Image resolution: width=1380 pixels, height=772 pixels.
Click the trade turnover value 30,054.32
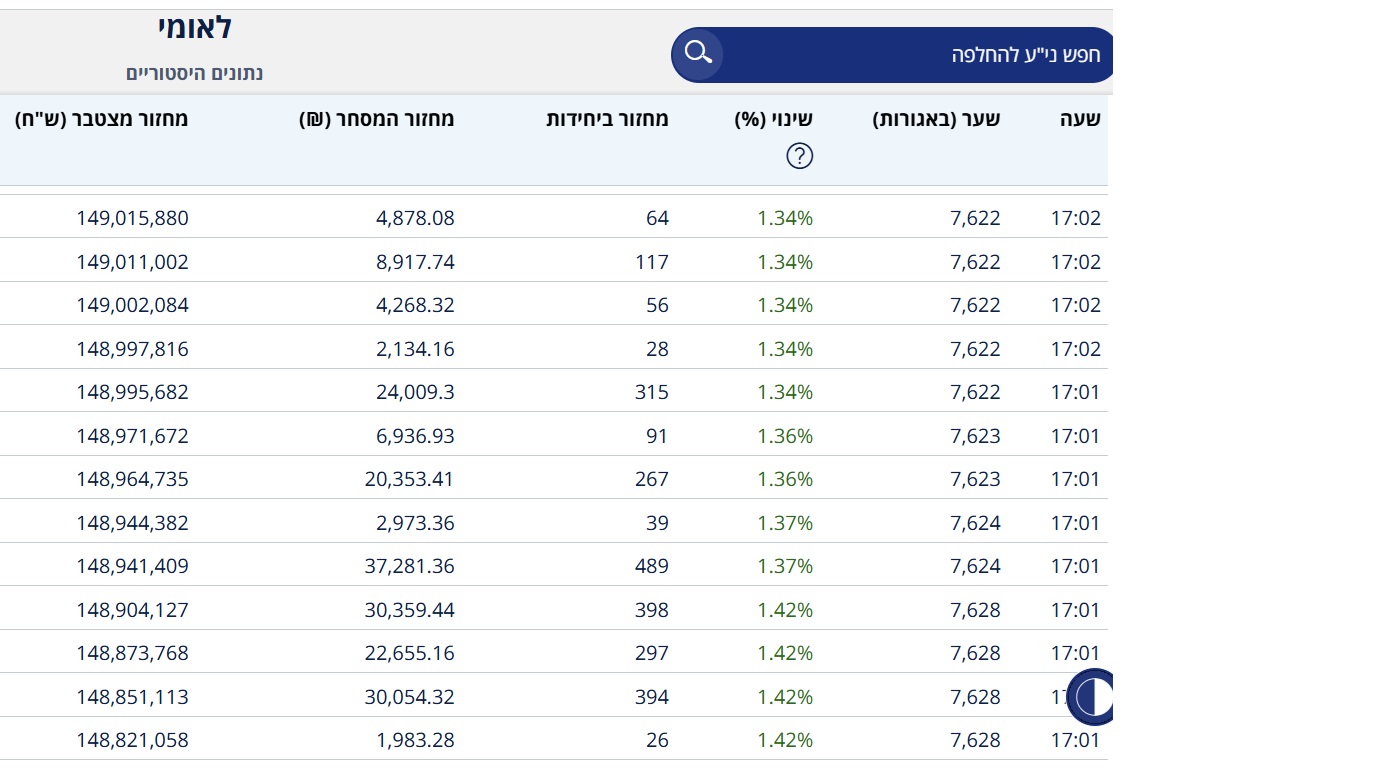pos(409,697)
